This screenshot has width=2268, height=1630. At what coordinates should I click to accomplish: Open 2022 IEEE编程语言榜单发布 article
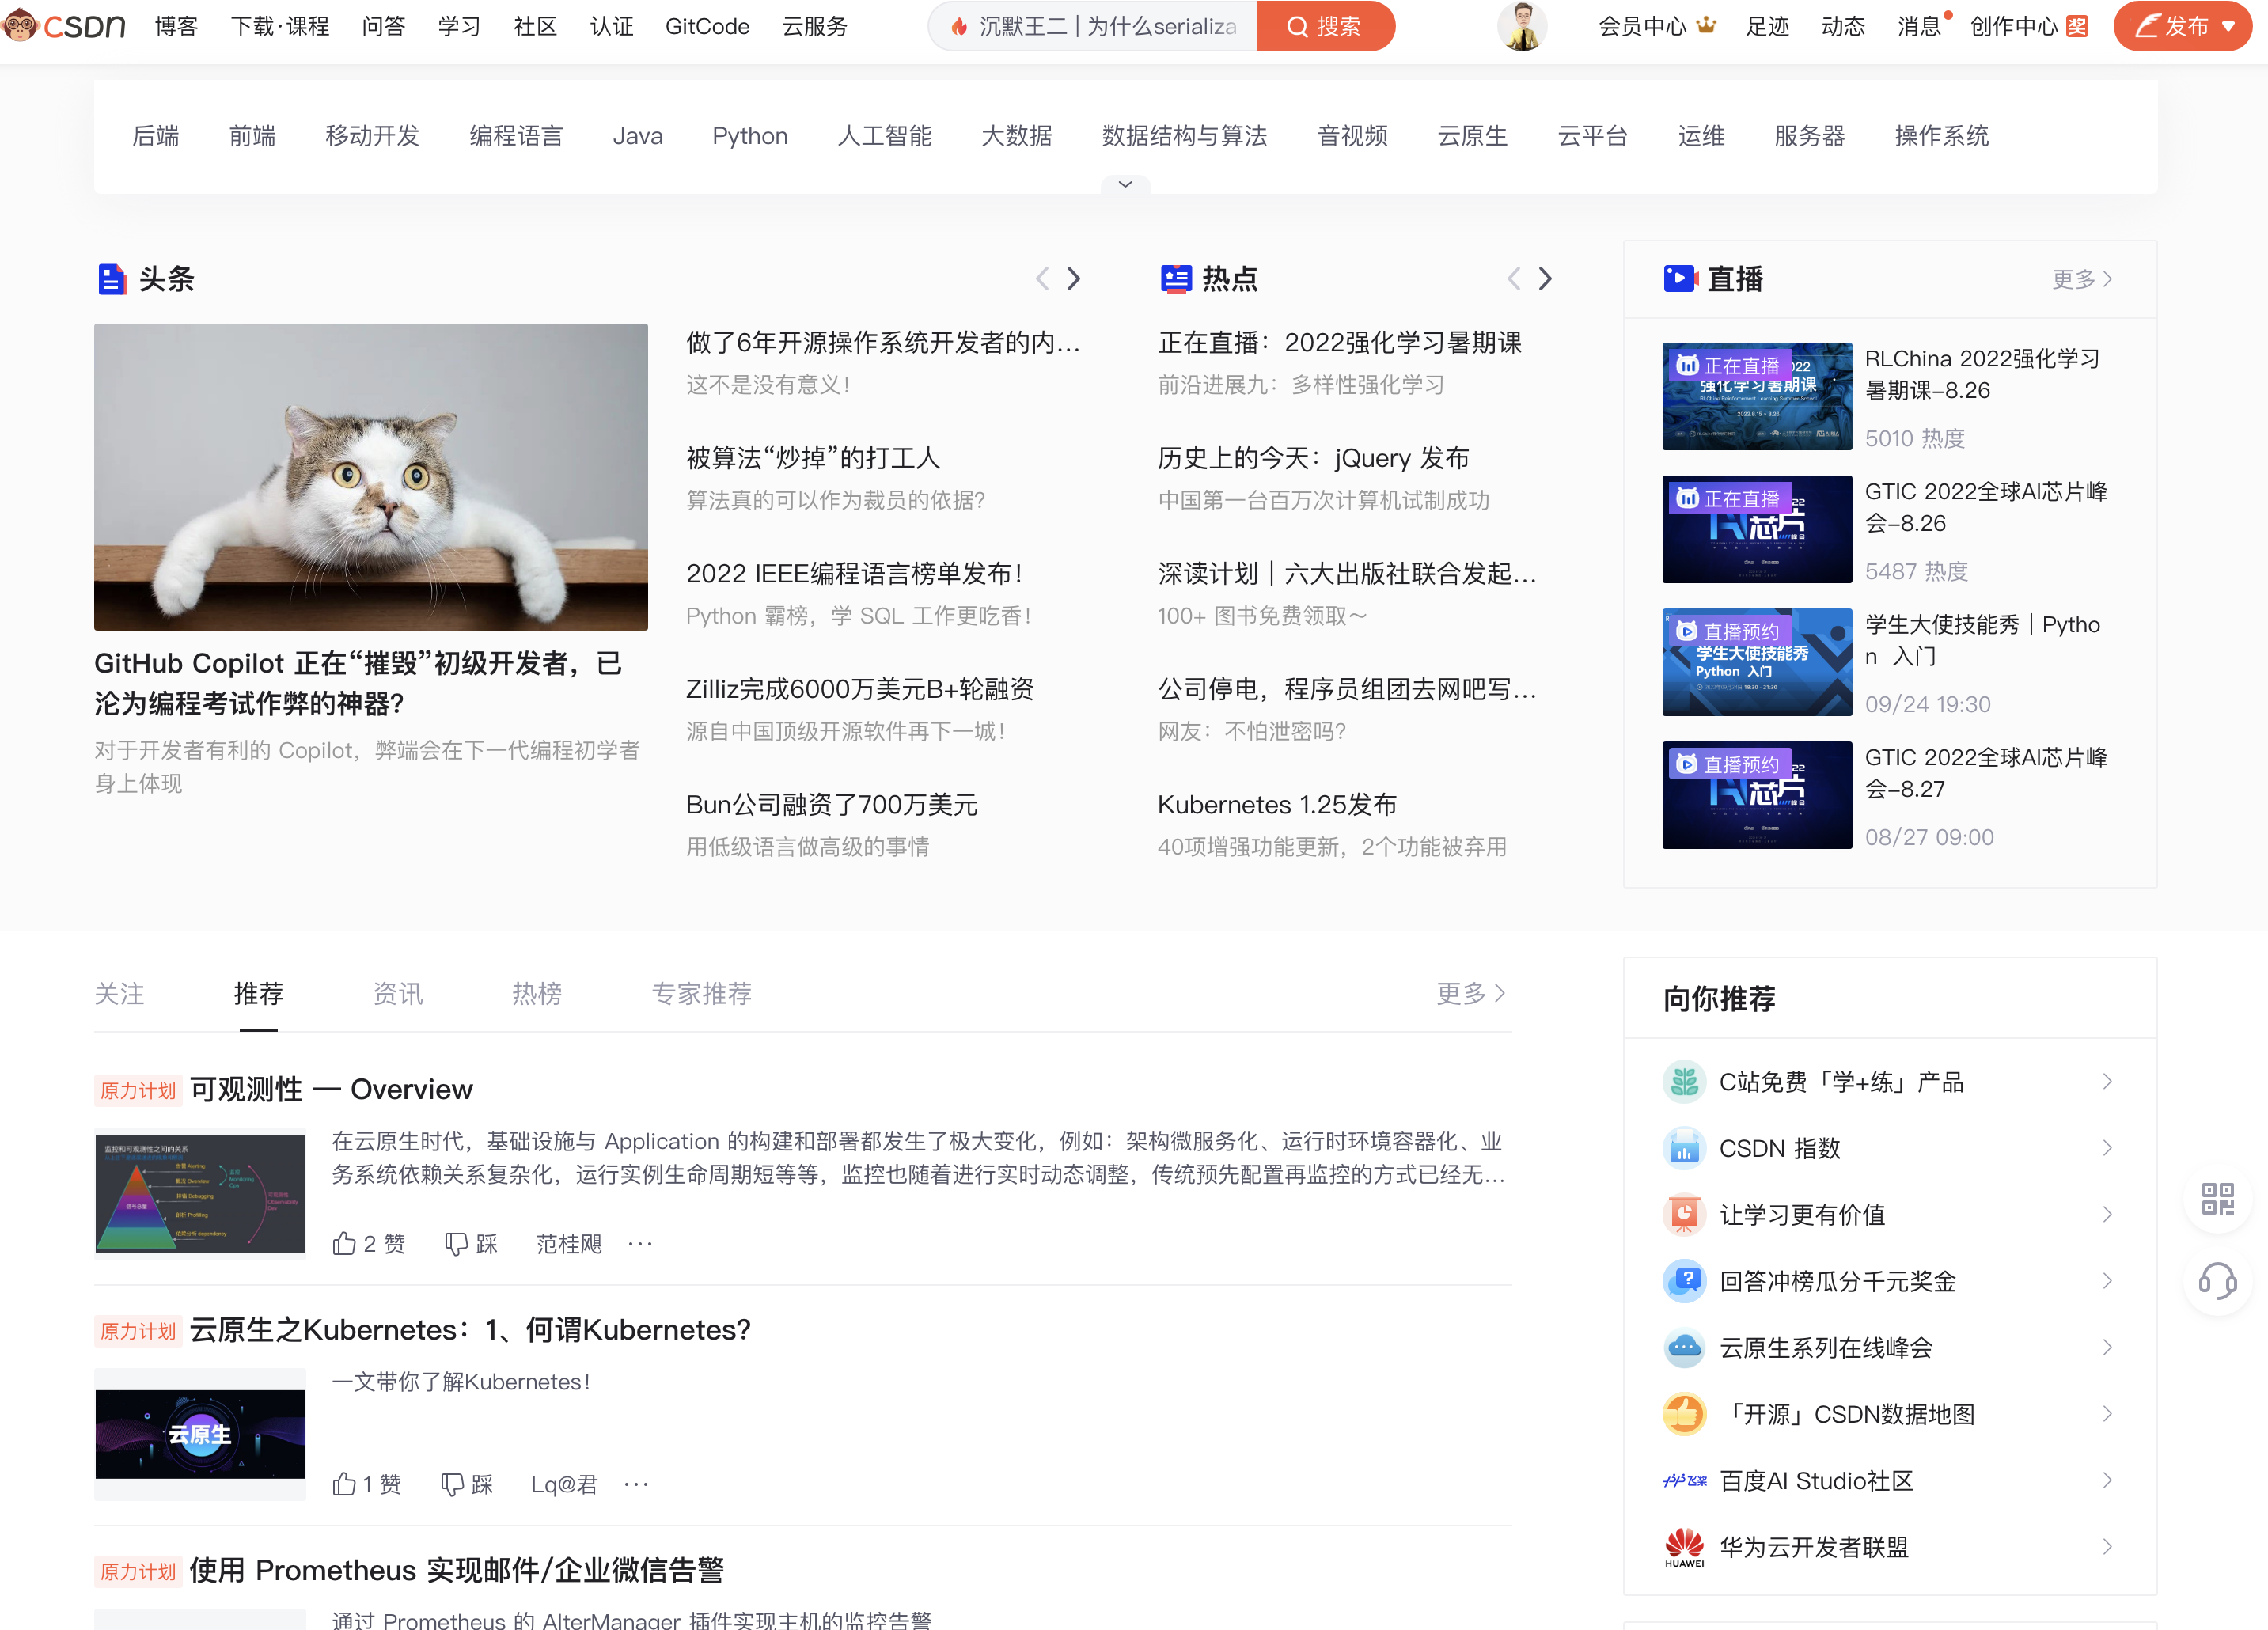[855, 573]
